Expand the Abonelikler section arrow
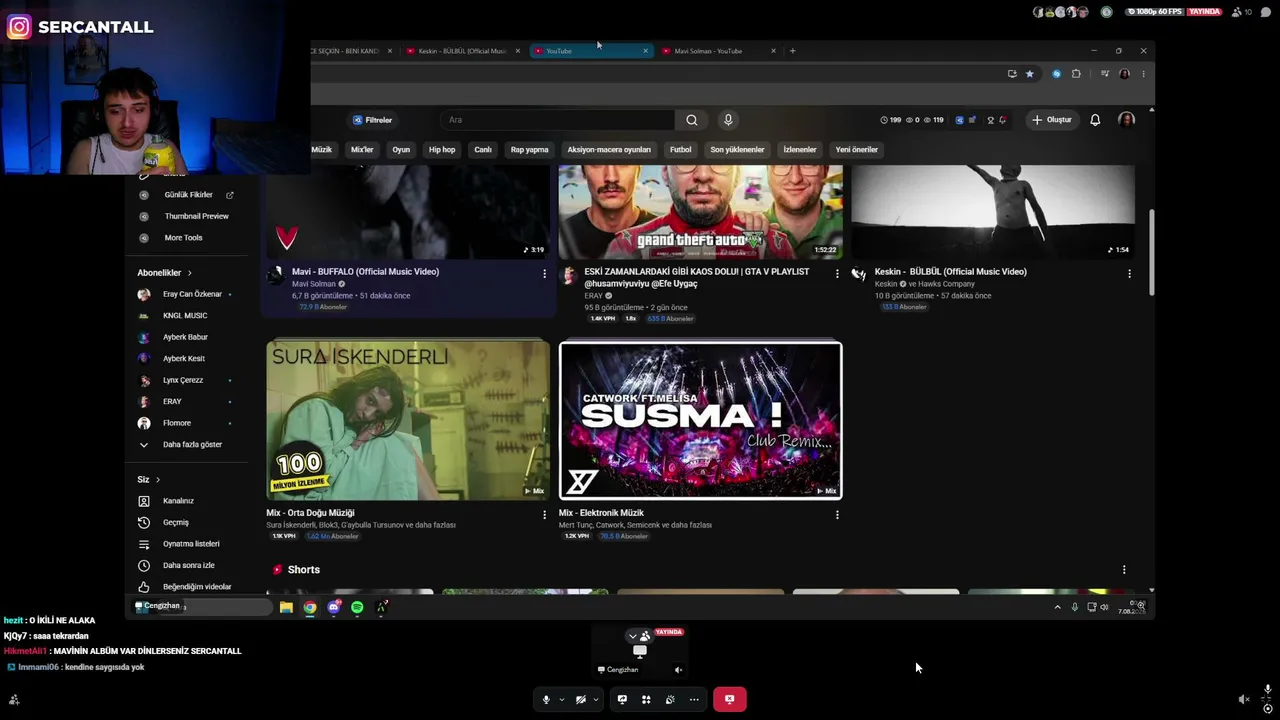Image resolution: width=1280 pixels, height=720 pixels. coord(189,273)
